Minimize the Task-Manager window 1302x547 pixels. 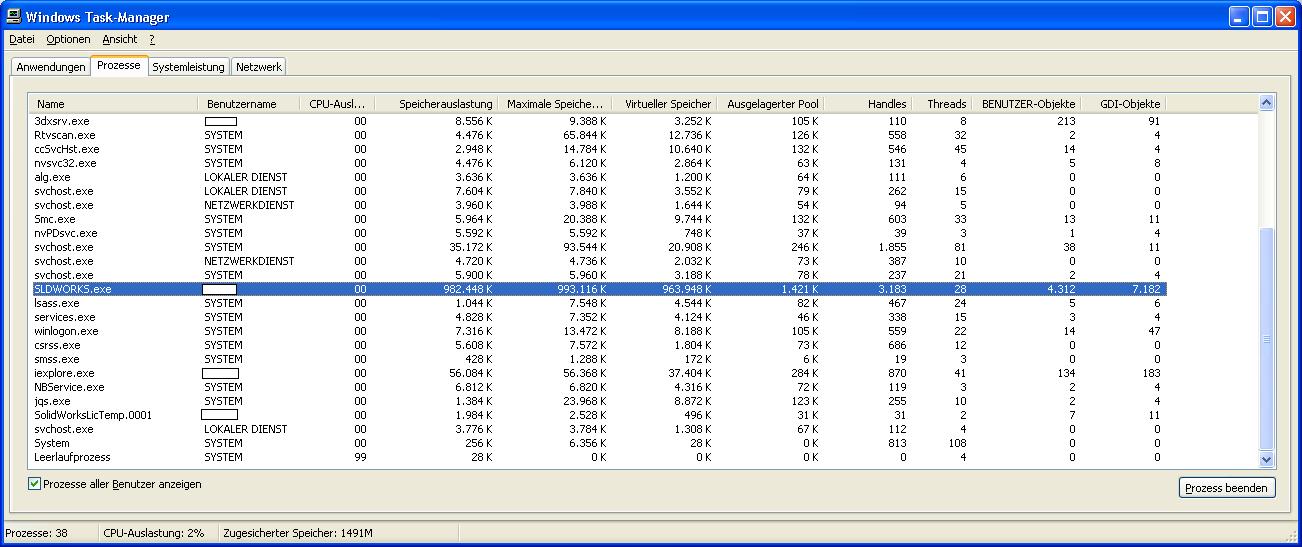tap(1239, 16)
